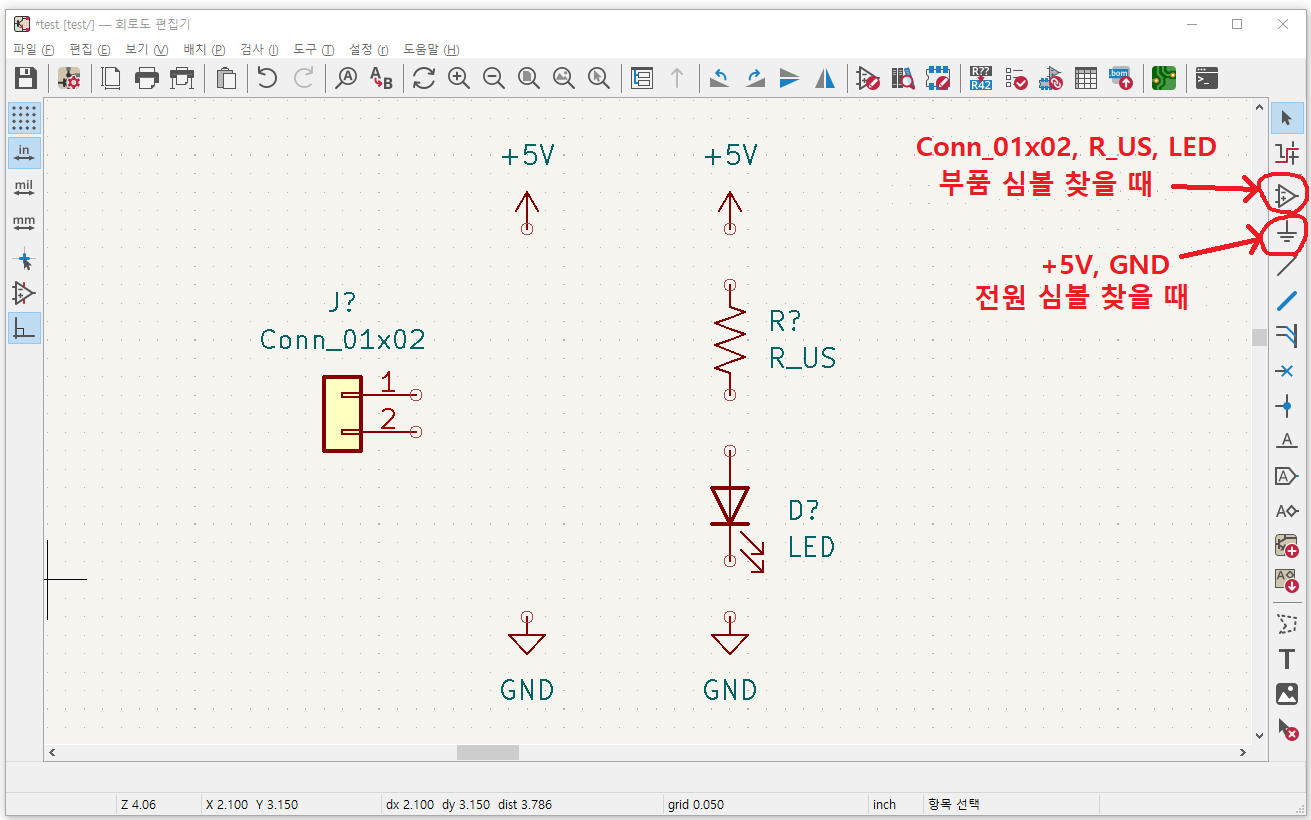Zoom to fit page icon
Screen dimensions: 1311x820
coord(529,78)
